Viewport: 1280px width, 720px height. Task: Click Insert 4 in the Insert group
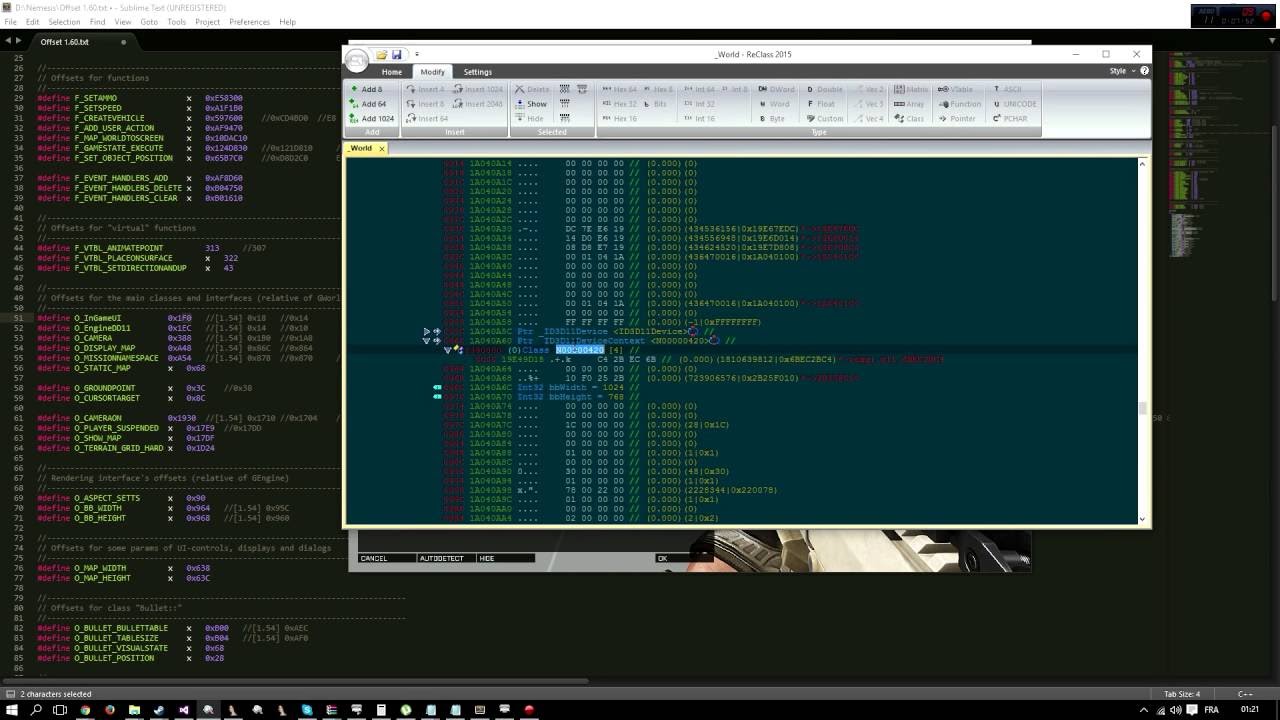pos(425,89)
